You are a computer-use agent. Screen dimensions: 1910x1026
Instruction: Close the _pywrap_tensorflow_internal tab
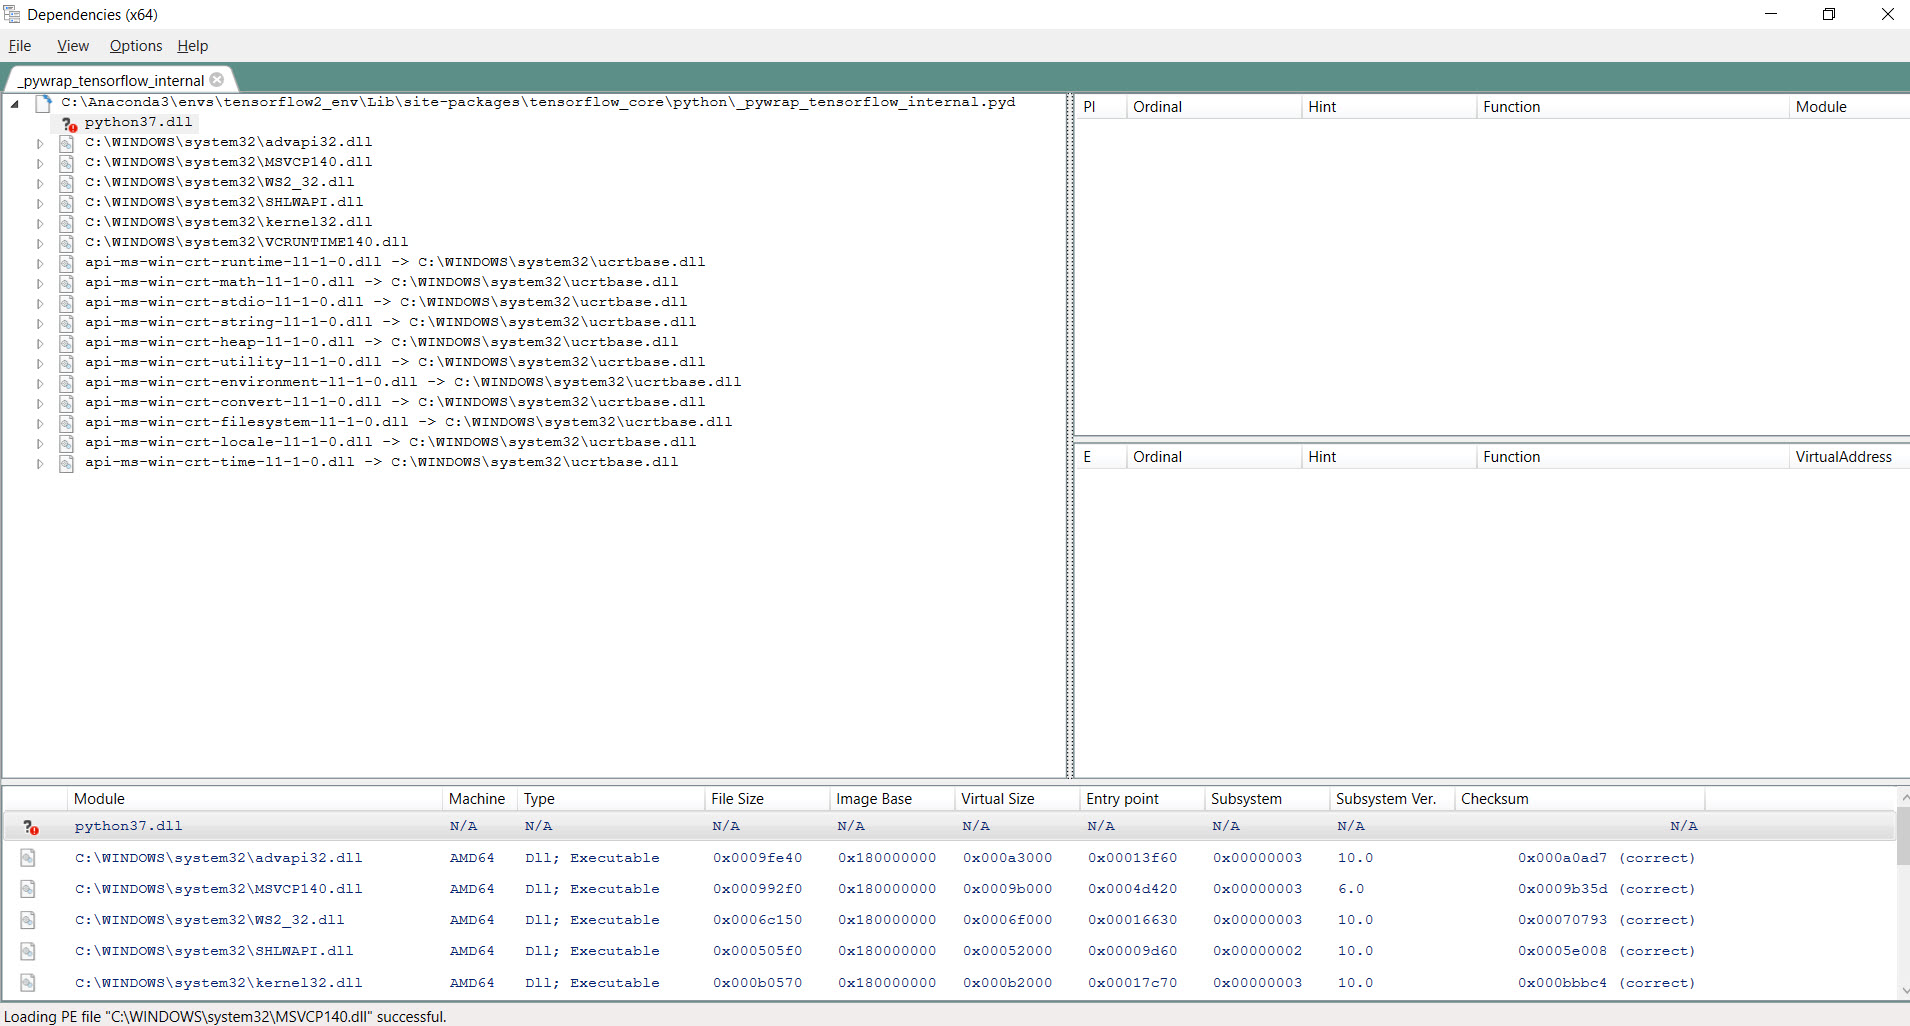coord(216,79)
